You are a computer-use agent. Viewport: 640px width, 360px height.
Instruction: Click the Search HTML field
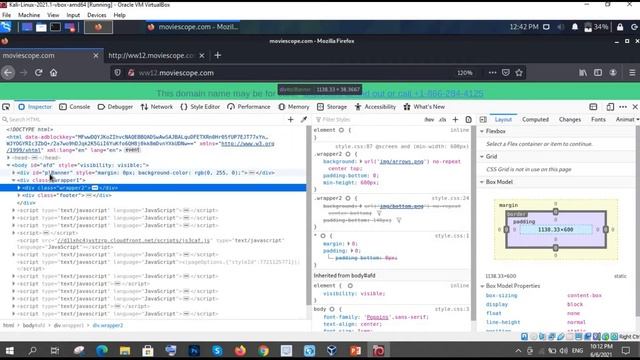pyautogui.click(x=143, y=120)
